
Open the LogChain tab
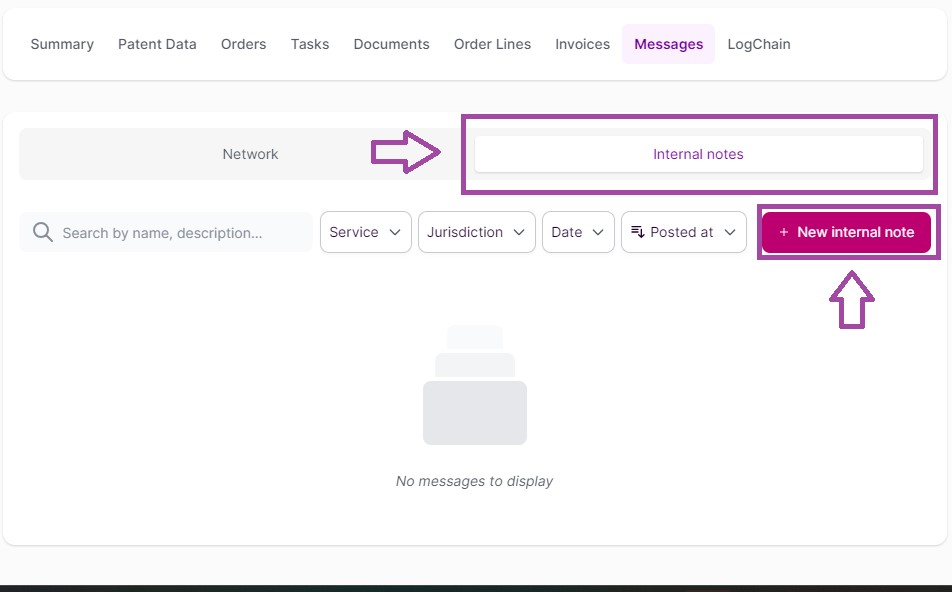pos(758,44)
